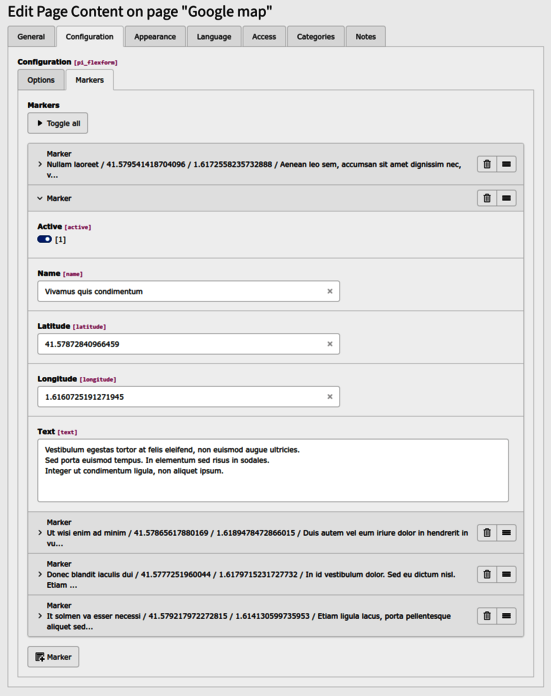This screenshot has height=696, width=551.
Task: Click the Active field label
Action: point(50,226)
